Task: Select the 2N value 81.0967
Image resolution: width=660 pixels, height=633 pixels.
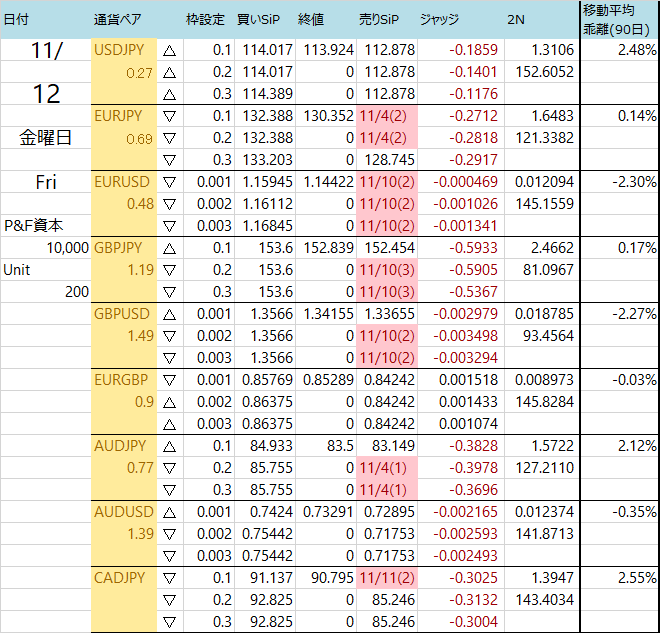Action: [x=548, y=270]
